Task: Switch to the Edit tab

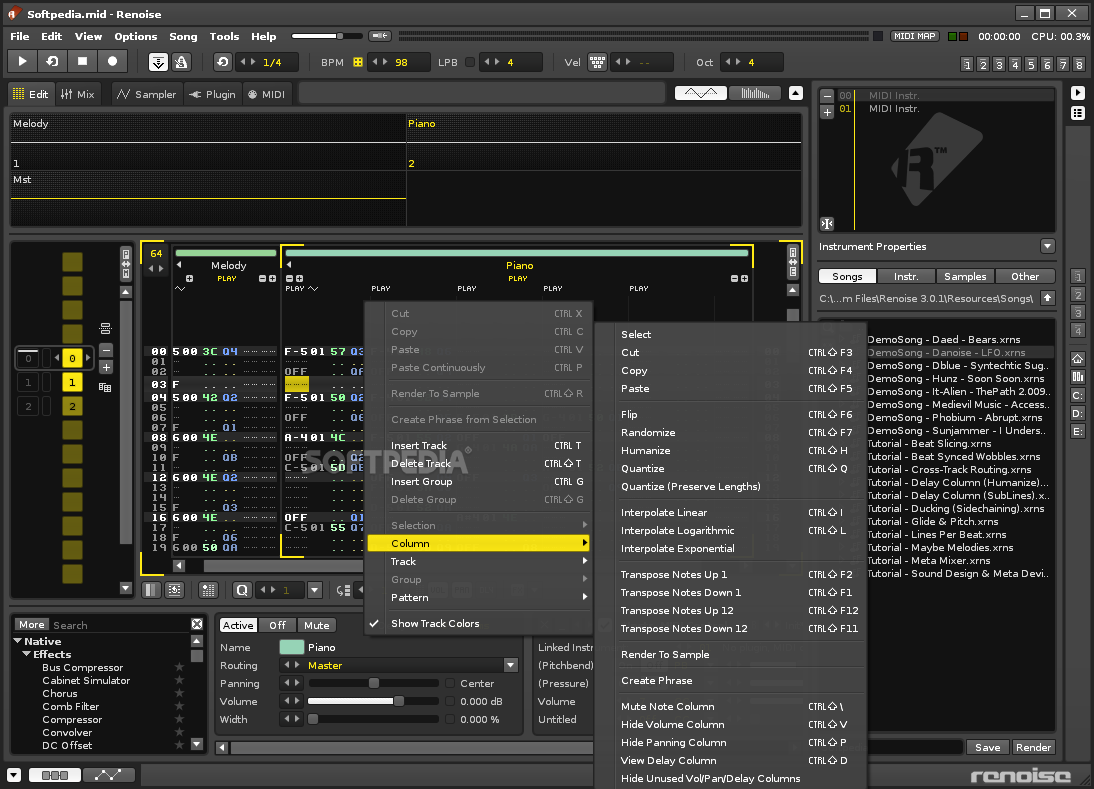Action: pyautogui.click(x=31, y=94)
